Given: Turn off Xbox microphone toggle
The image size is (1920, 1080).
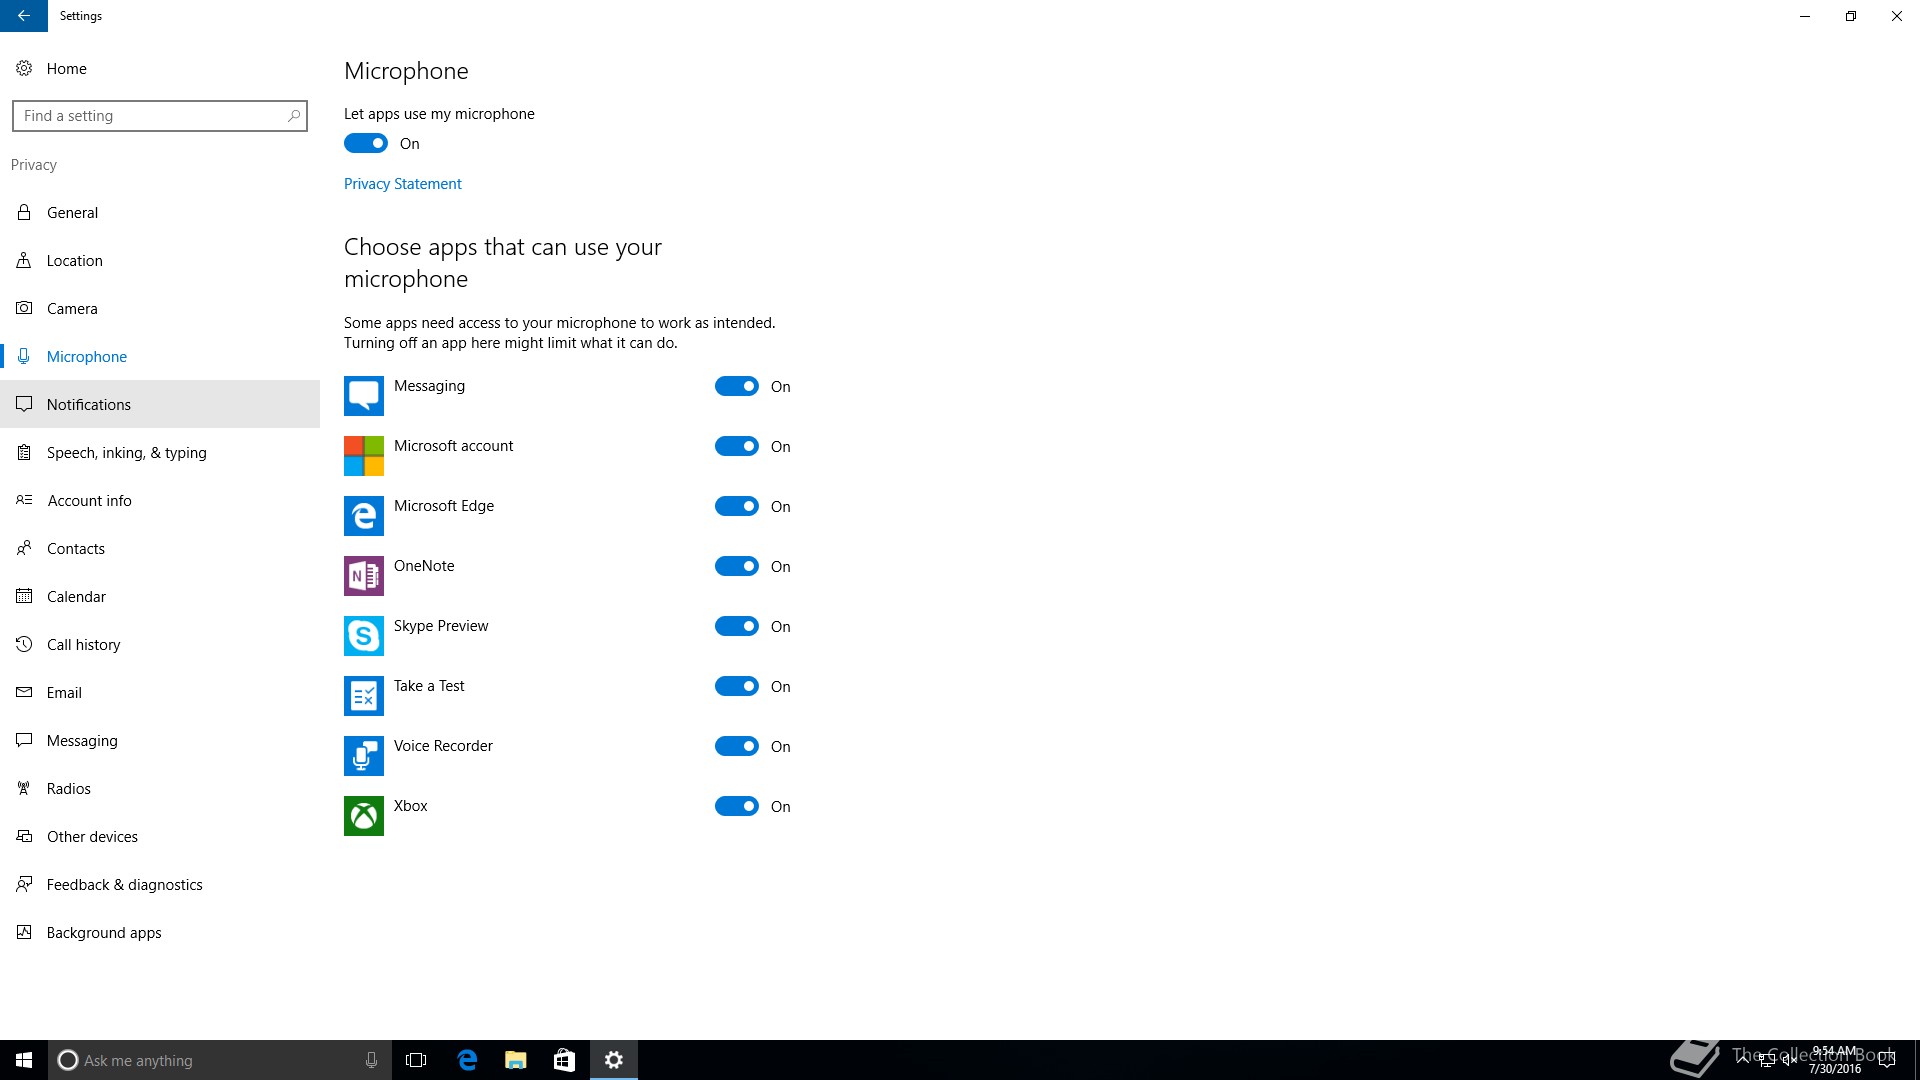Looking at the screenshot, I should (x=737, y=807).
